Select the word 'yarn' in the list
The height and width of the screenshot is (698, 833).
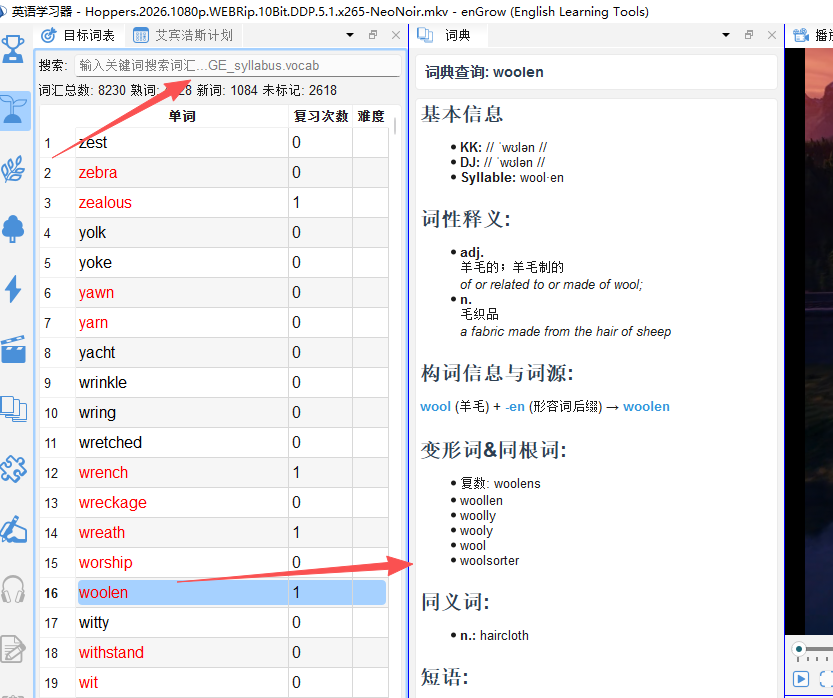182,323
